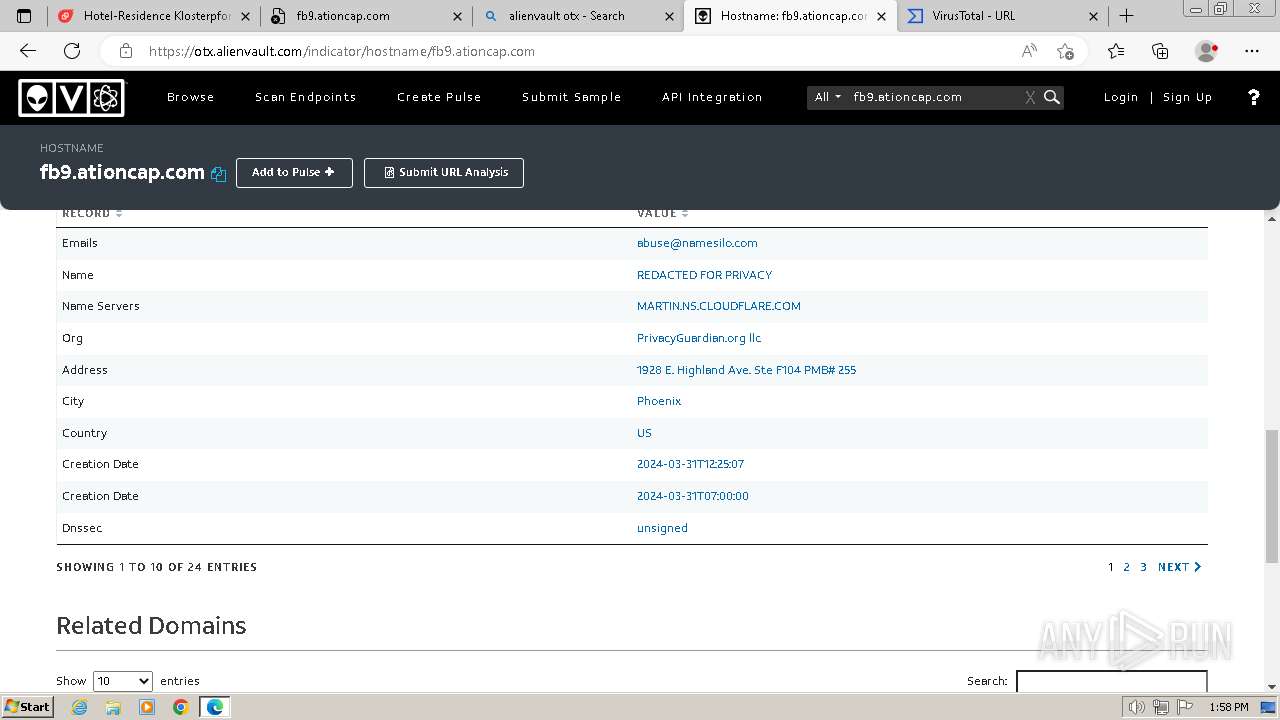The width and height of the screenshot is (1280, 720).
Task: Click the Sign Up link
Action: (1188, 97)
